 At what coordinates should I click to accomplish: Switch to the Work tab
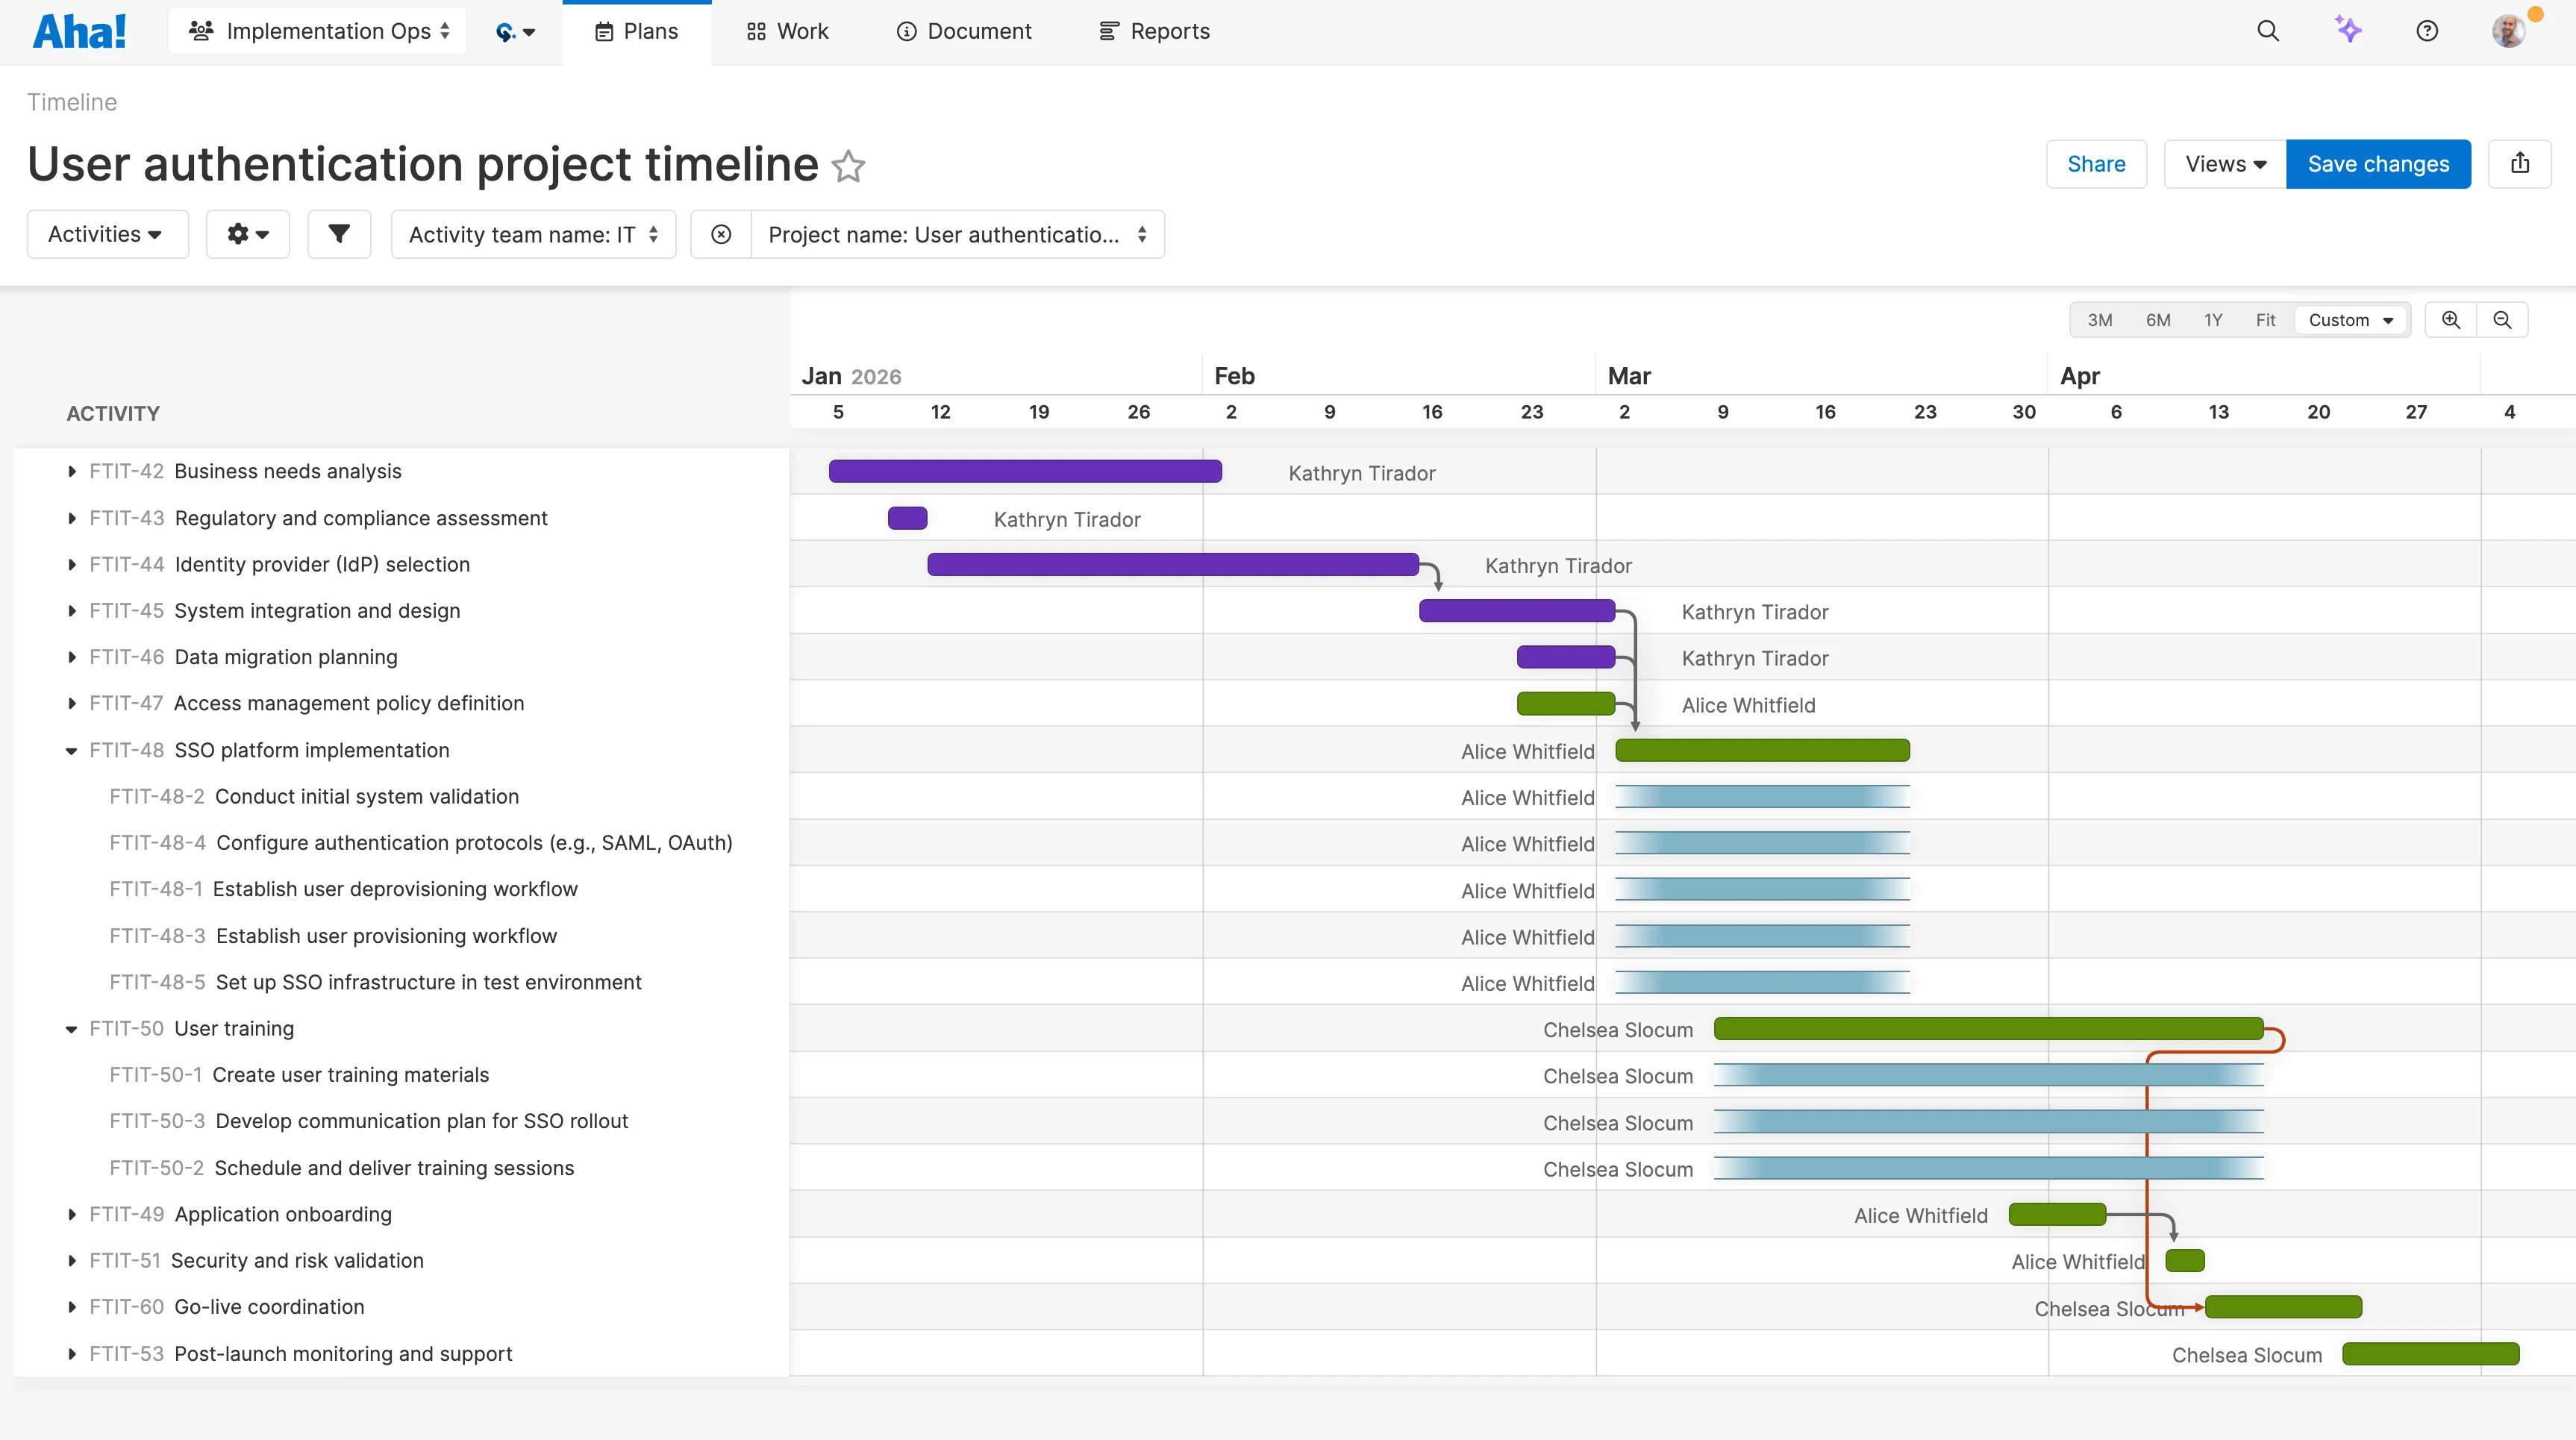(787, 31)
